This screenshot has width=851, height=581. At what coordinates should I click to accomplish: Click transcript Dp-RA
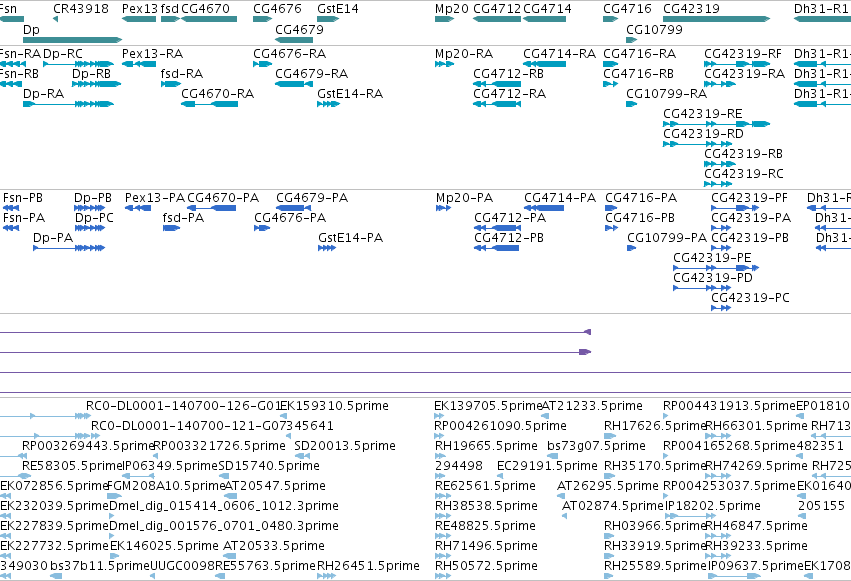click(43, 94)
